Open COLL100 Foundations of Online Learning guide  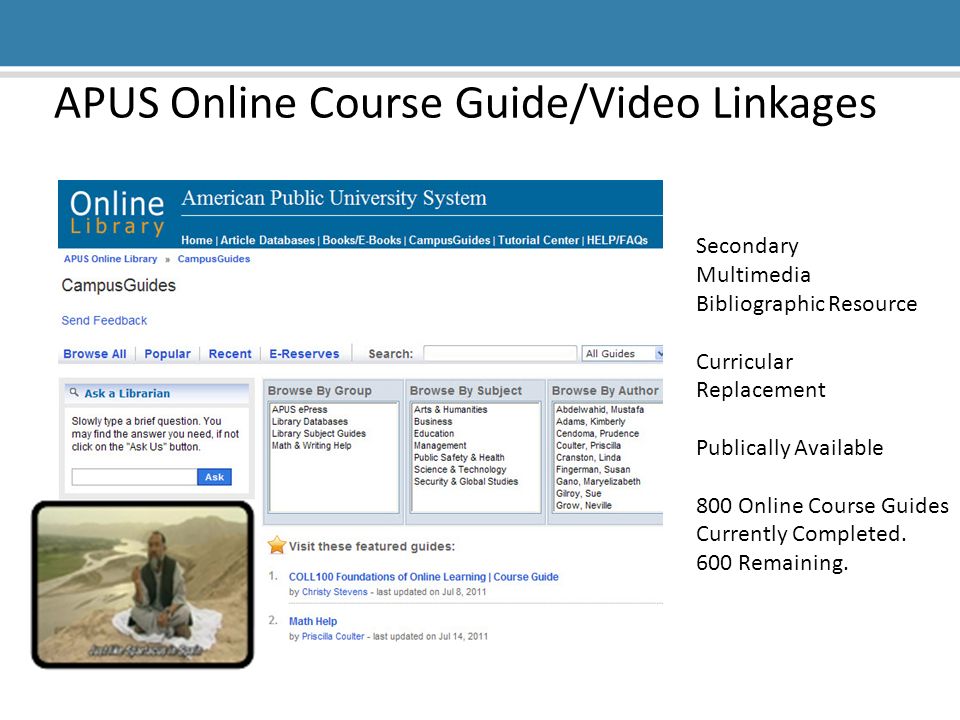(424, 577)
